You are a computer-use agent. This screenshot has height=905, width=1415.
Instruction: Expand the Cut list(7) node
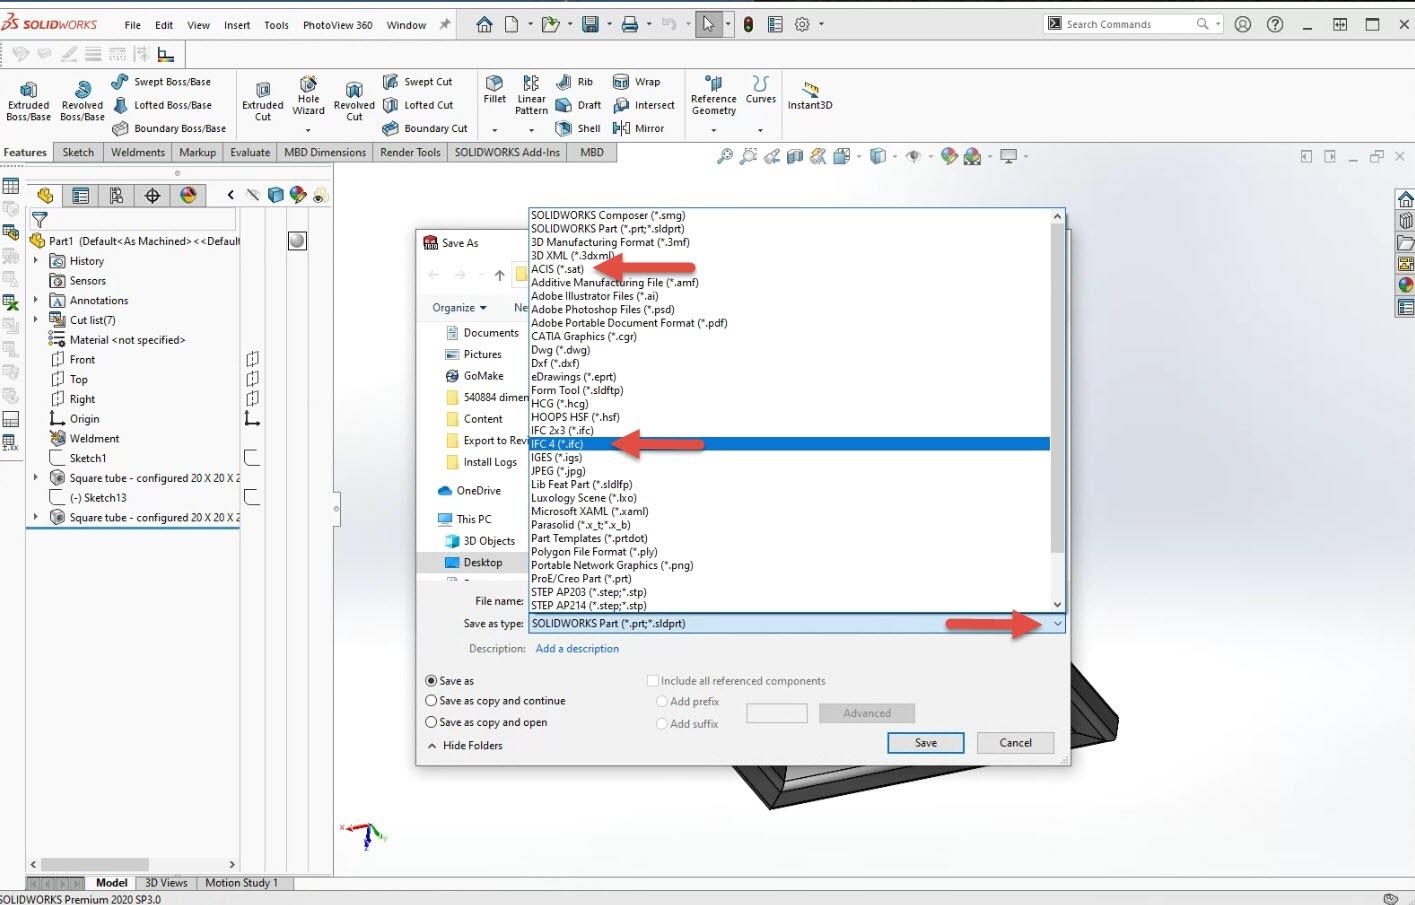pos(36,320)
